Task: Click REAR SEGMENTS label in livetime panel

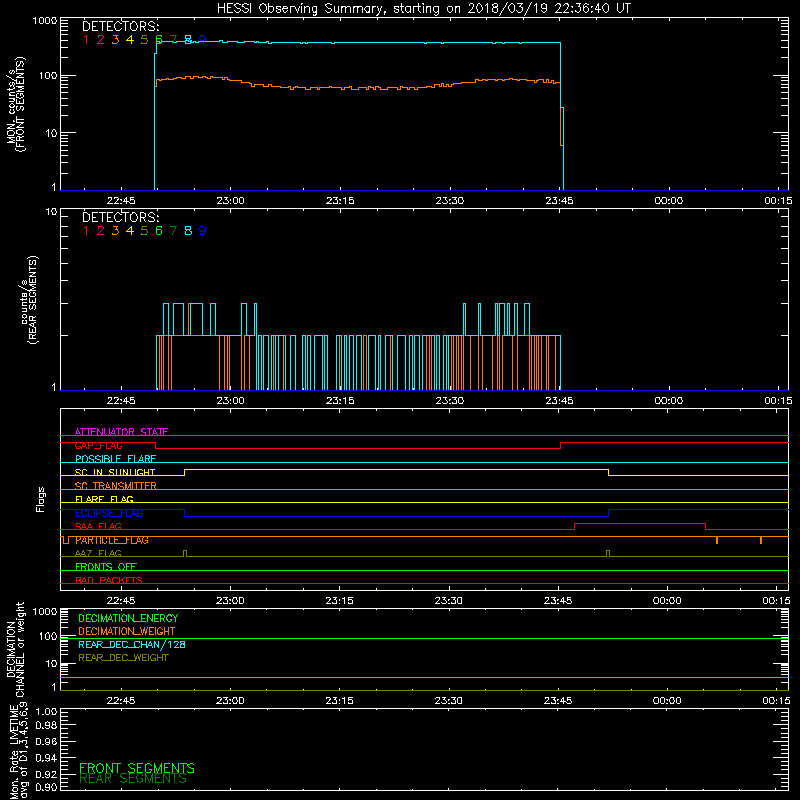Action: [133, 779]
